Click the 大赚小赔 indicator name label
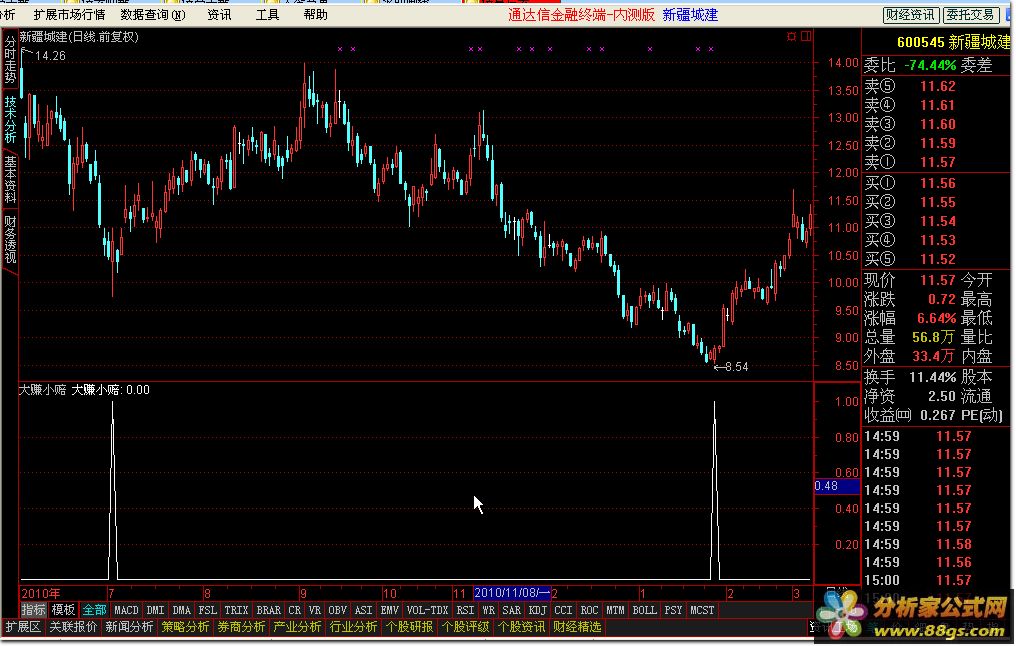Viewport: 1016px width, 646px height. click(42, 390)
